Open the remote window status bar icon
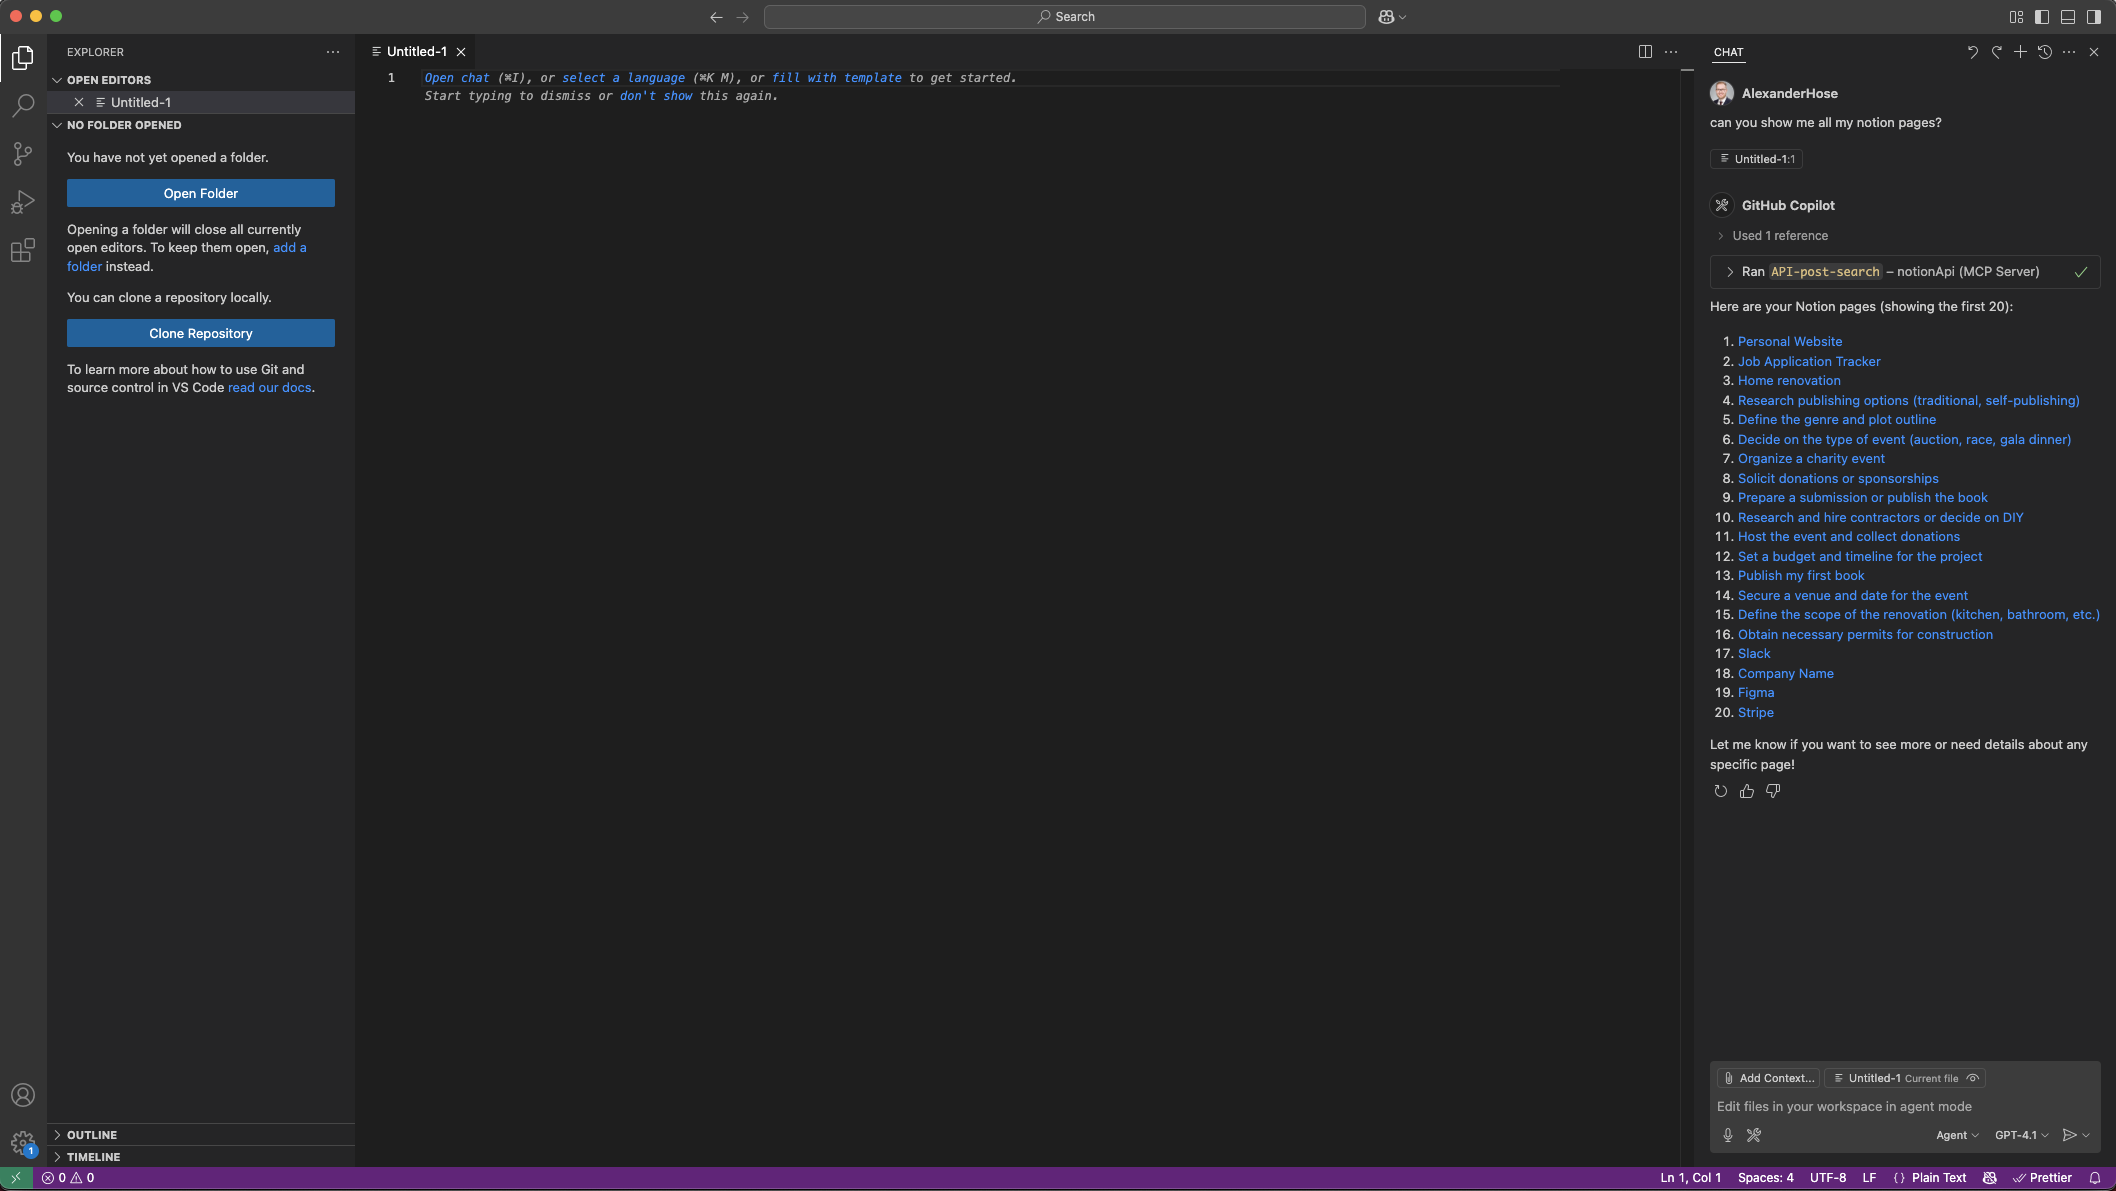 pyautogui.click(x=16, y=1178)
